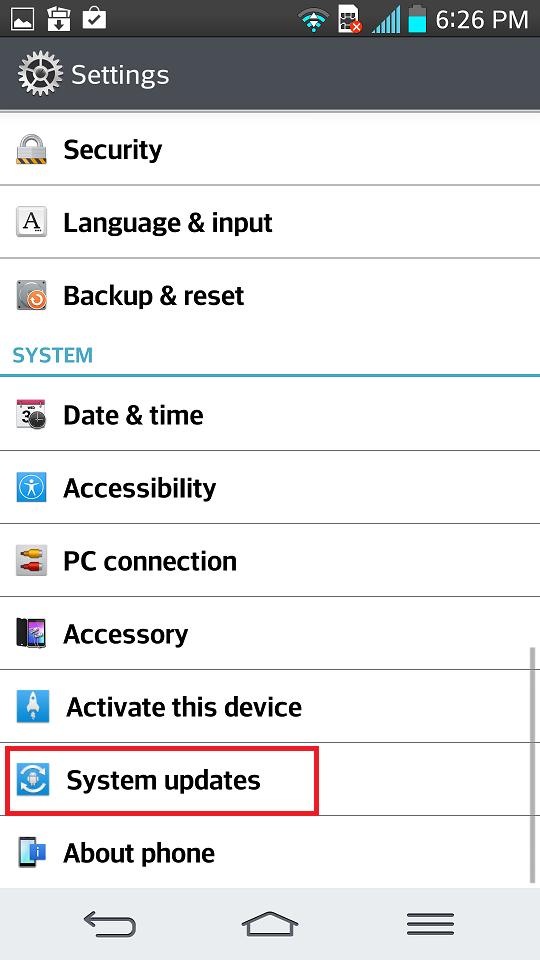Tap the back navigation button
Viewport: 540px width, 960px height.
pyautogui.click(x=109, y=924)
